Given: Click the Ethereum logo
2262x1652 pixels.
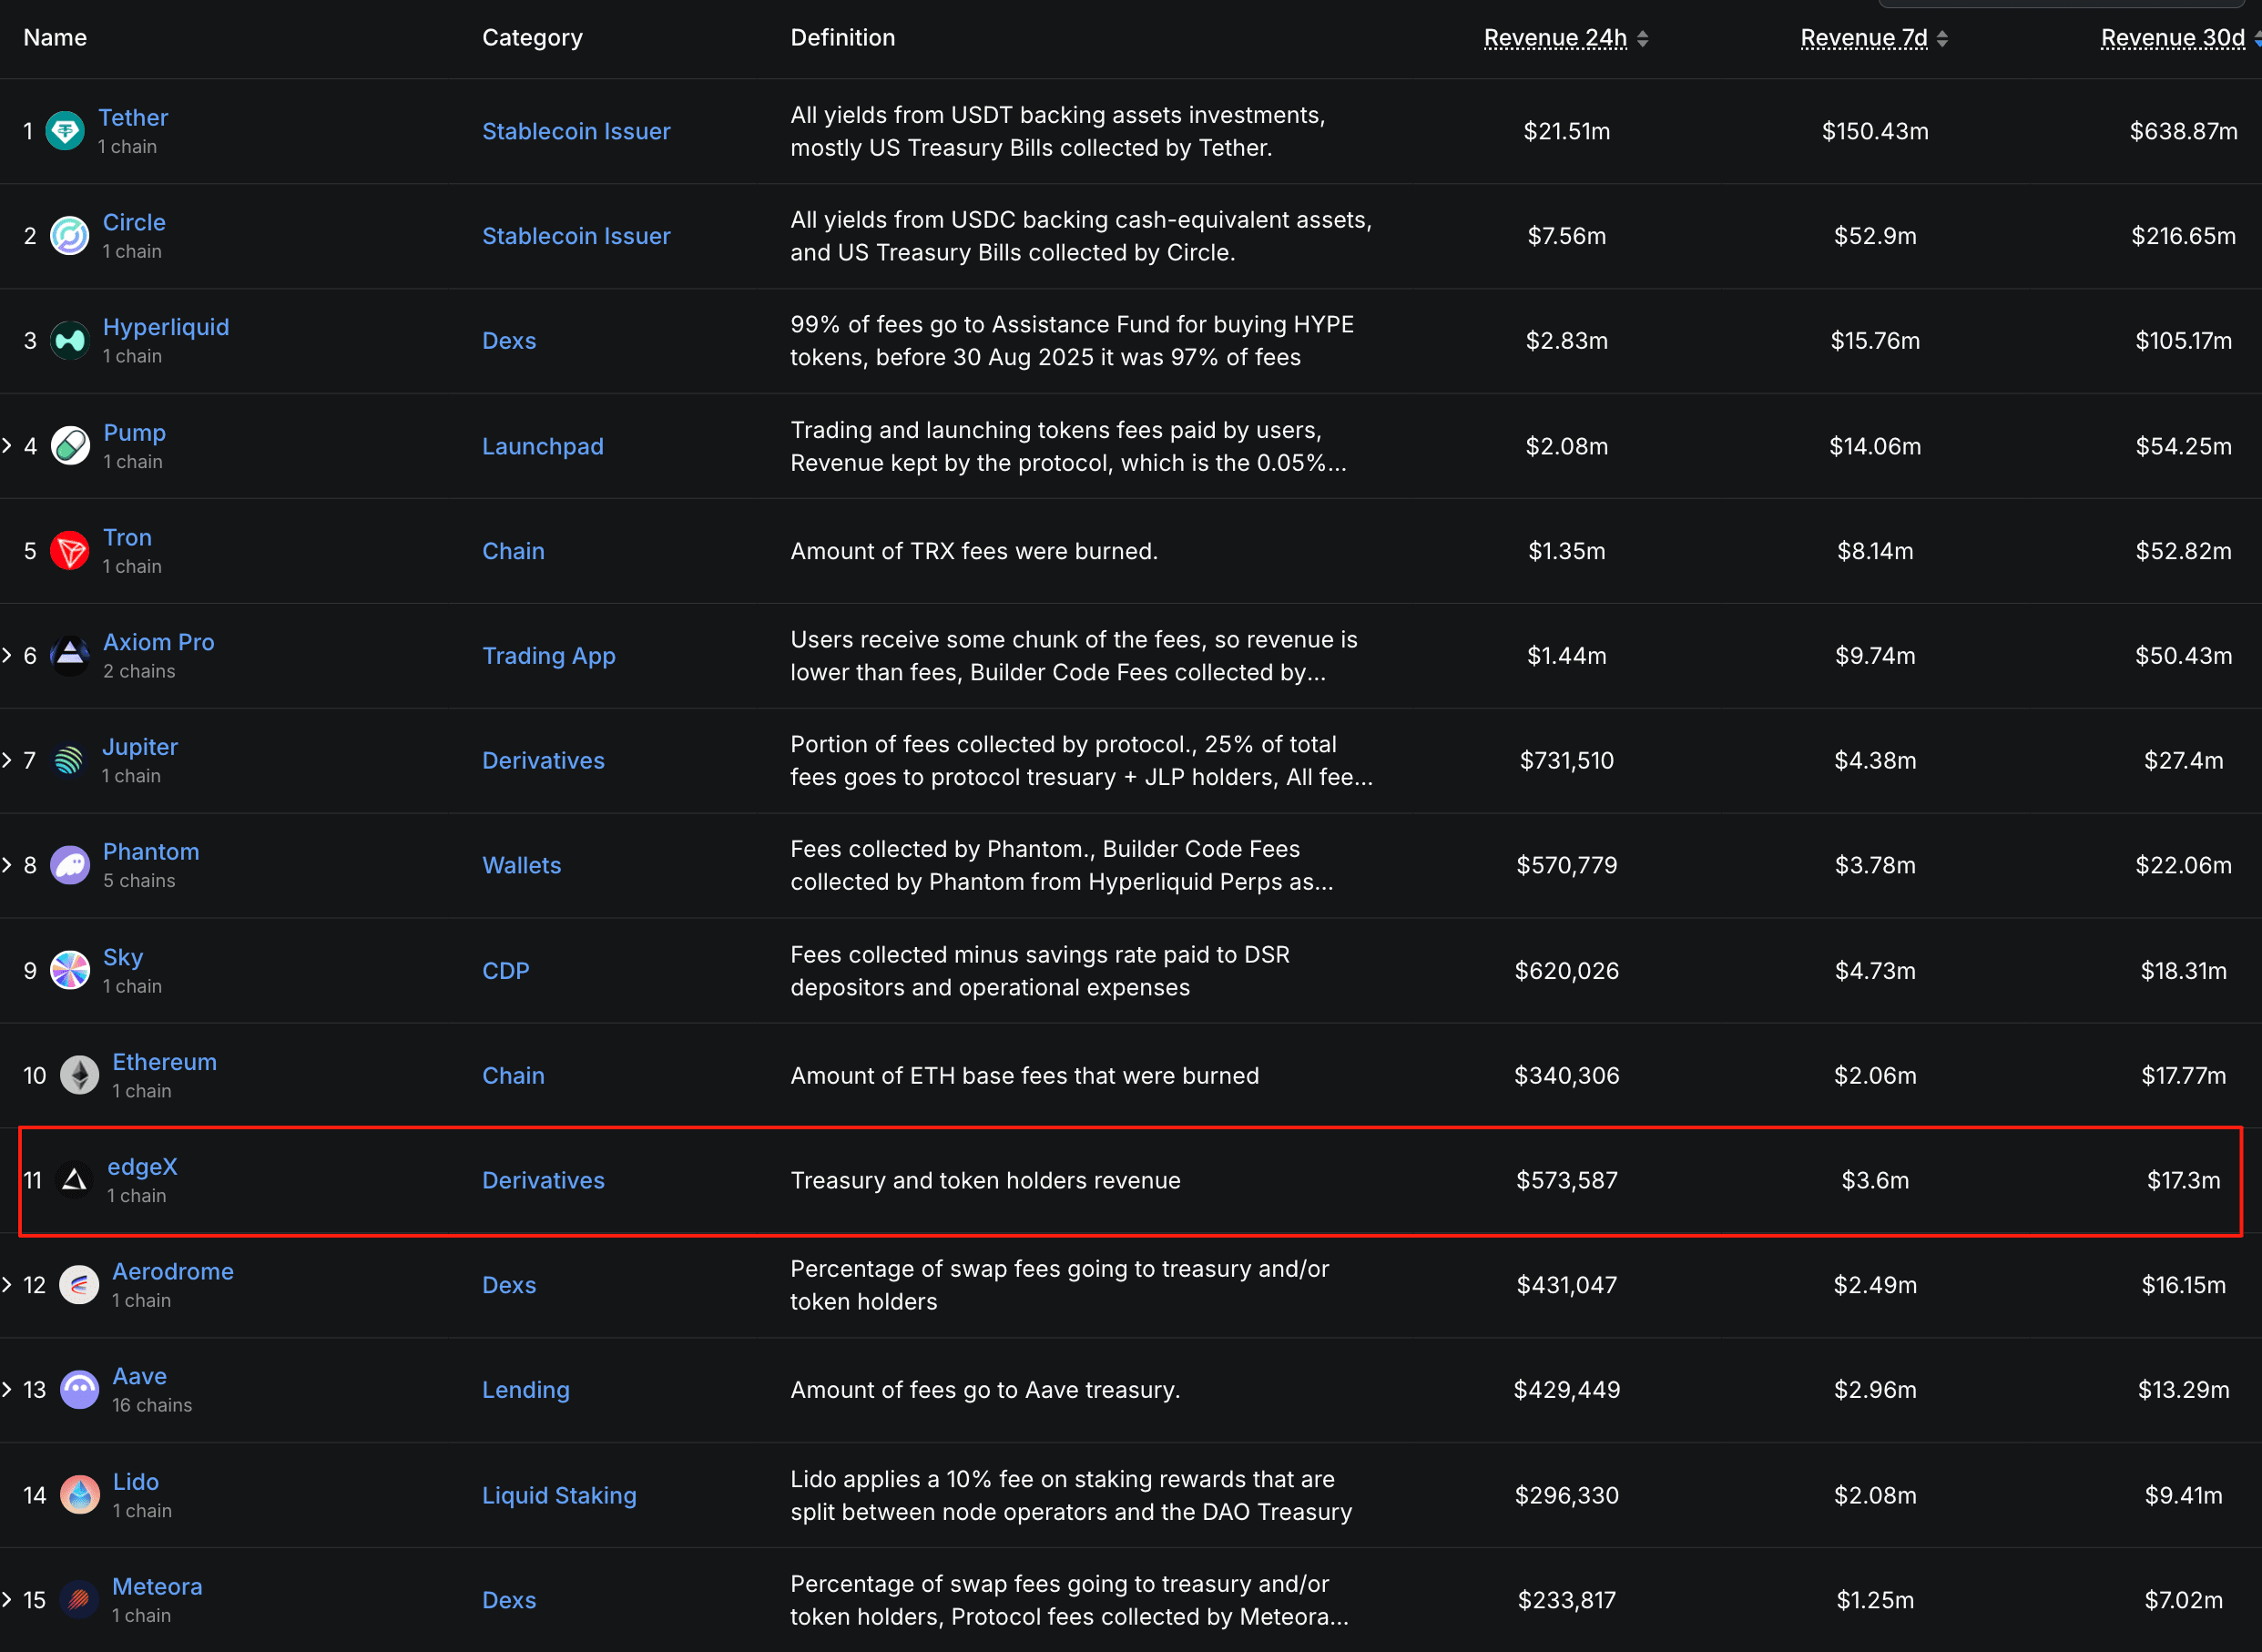Looking at the screenshot, I should pyautogui.click(x=79, y=1075).
